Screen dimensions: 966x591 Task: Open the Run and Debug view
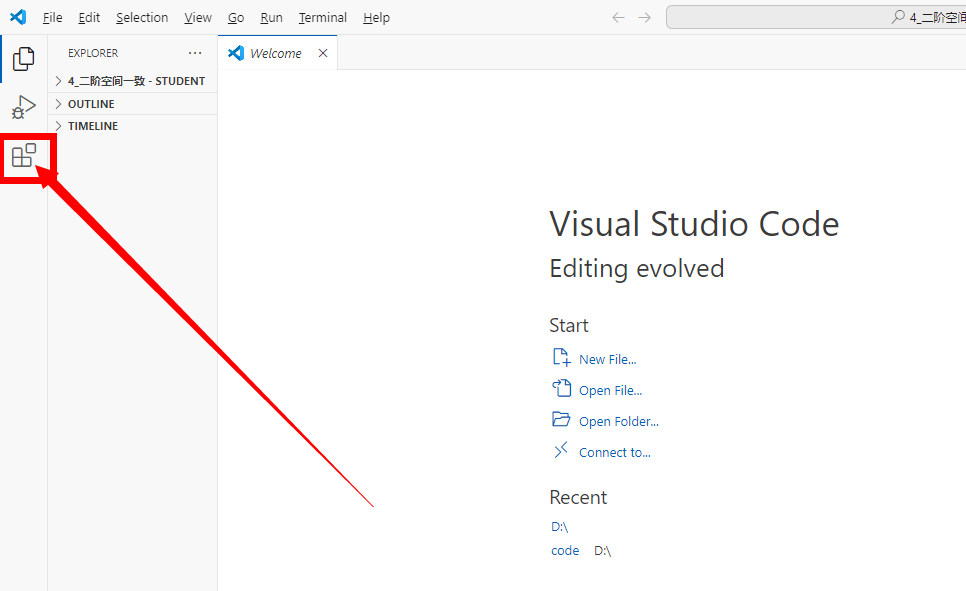23,107
